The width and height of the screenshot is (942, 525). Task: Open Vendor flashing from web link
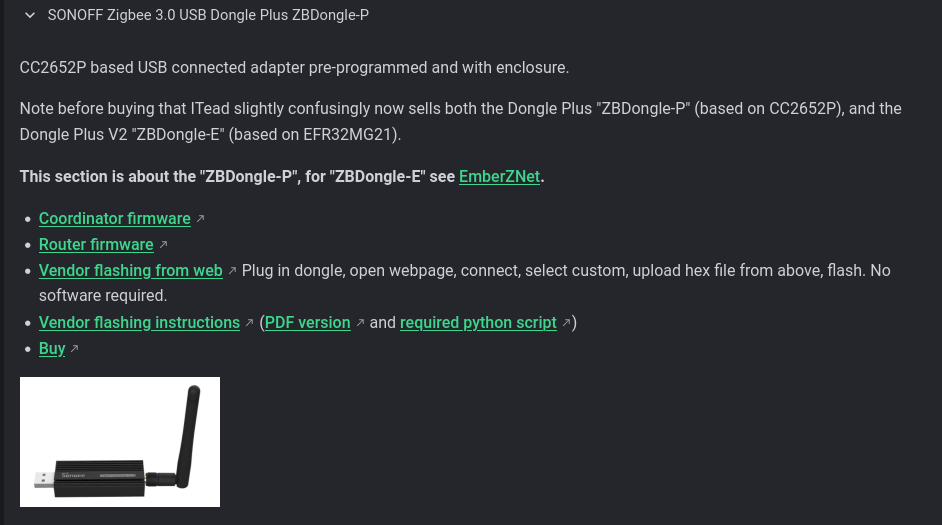tap(130, 271)
